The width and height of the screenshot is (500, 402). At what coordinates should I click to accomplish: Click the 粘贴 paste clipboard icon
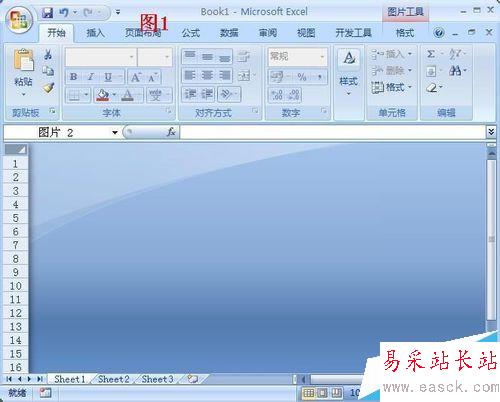(x=23, y=60)
